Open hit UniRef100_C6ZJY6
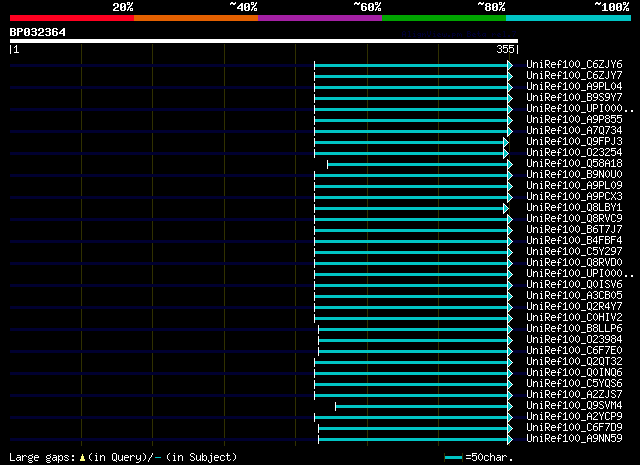640x465 pixels. click(574, 65)
